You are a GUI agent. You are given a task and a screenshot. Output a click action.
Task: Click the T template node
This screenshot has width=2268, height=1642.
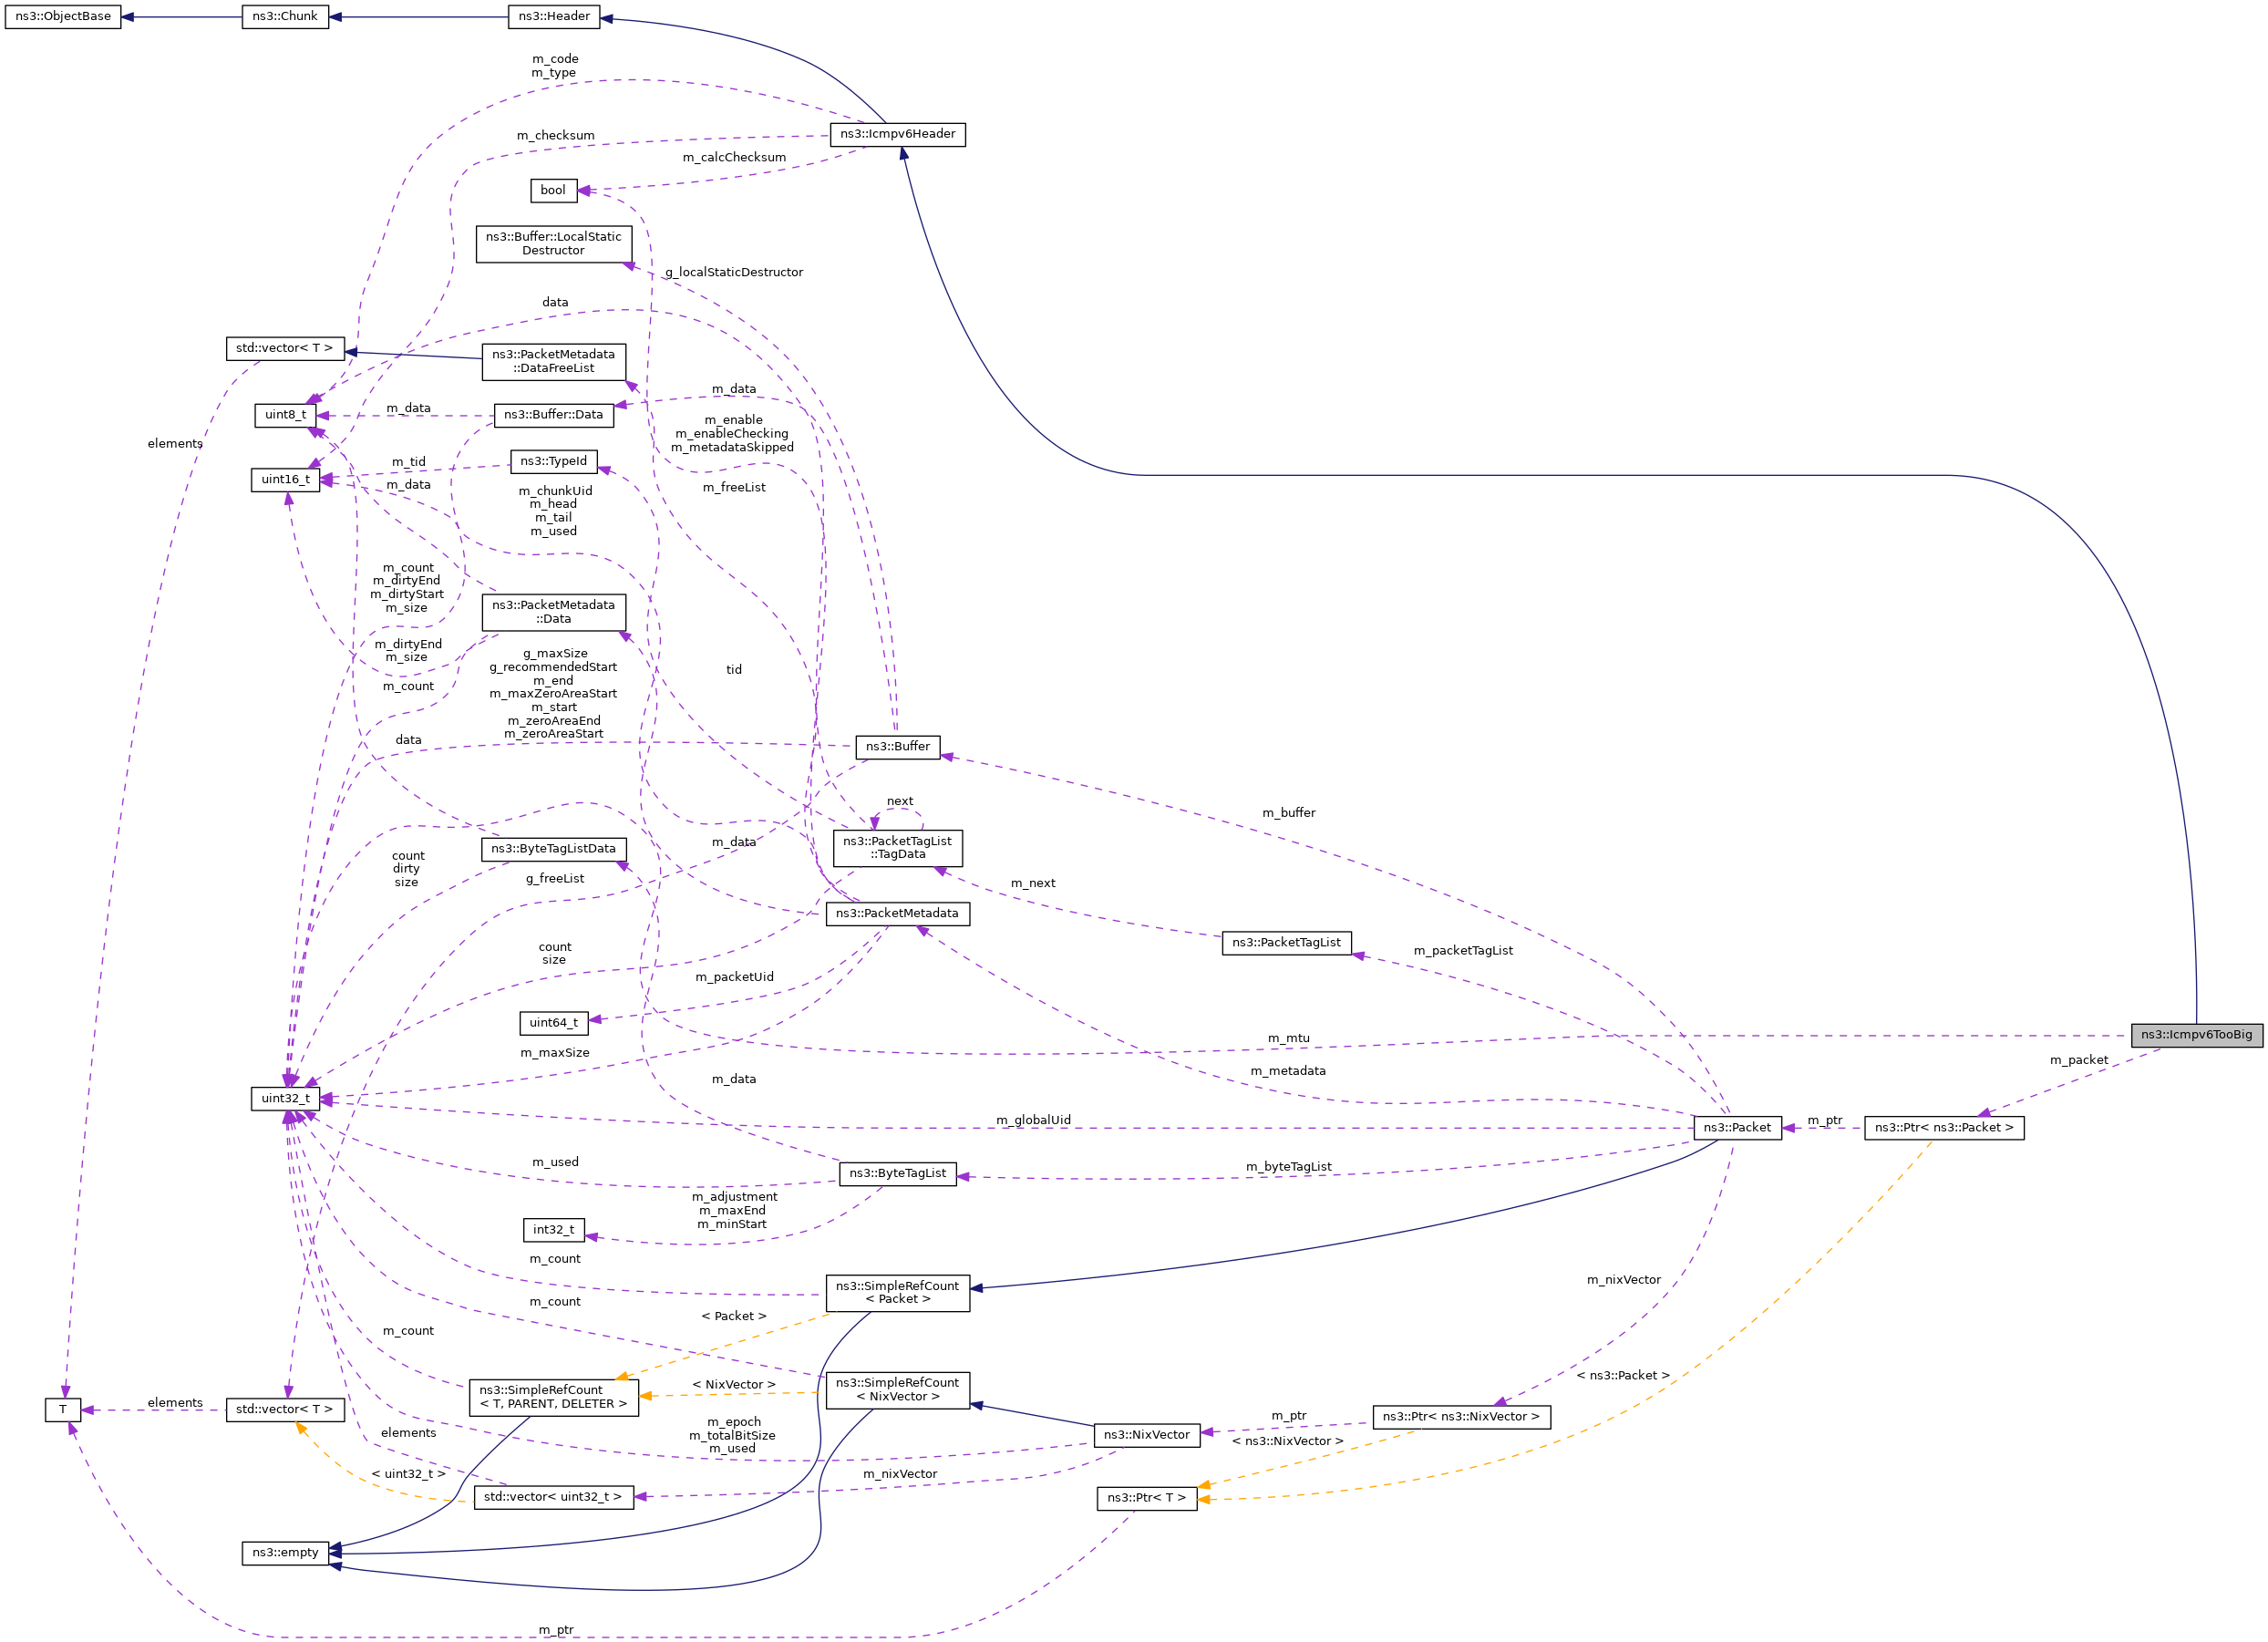click(x=63, y=1410)
